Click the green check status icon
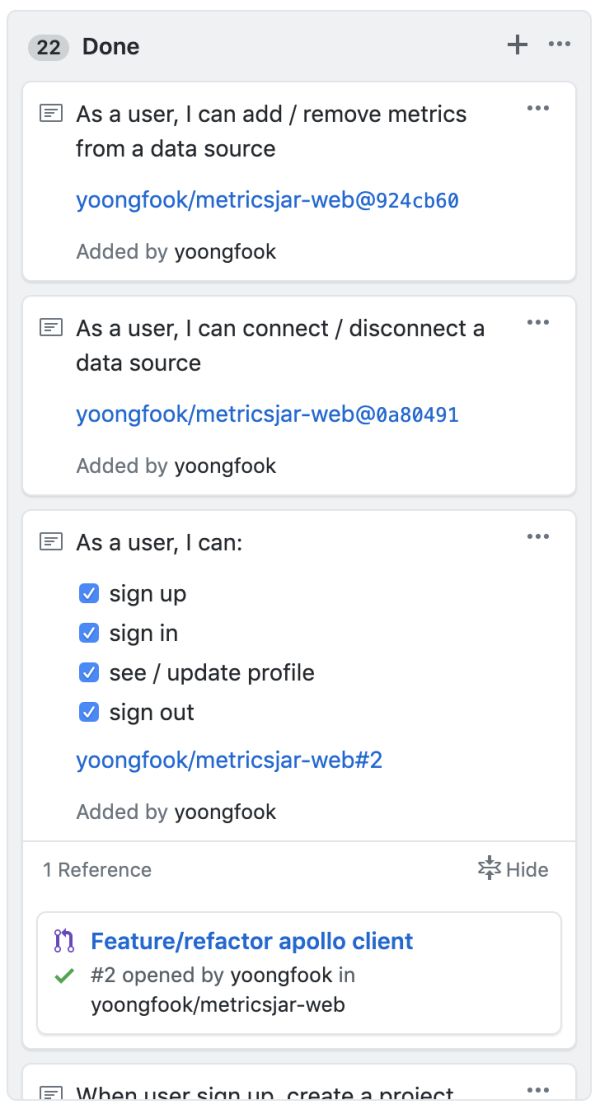The width and height of the screenshot is (600, 1109). 64,976
